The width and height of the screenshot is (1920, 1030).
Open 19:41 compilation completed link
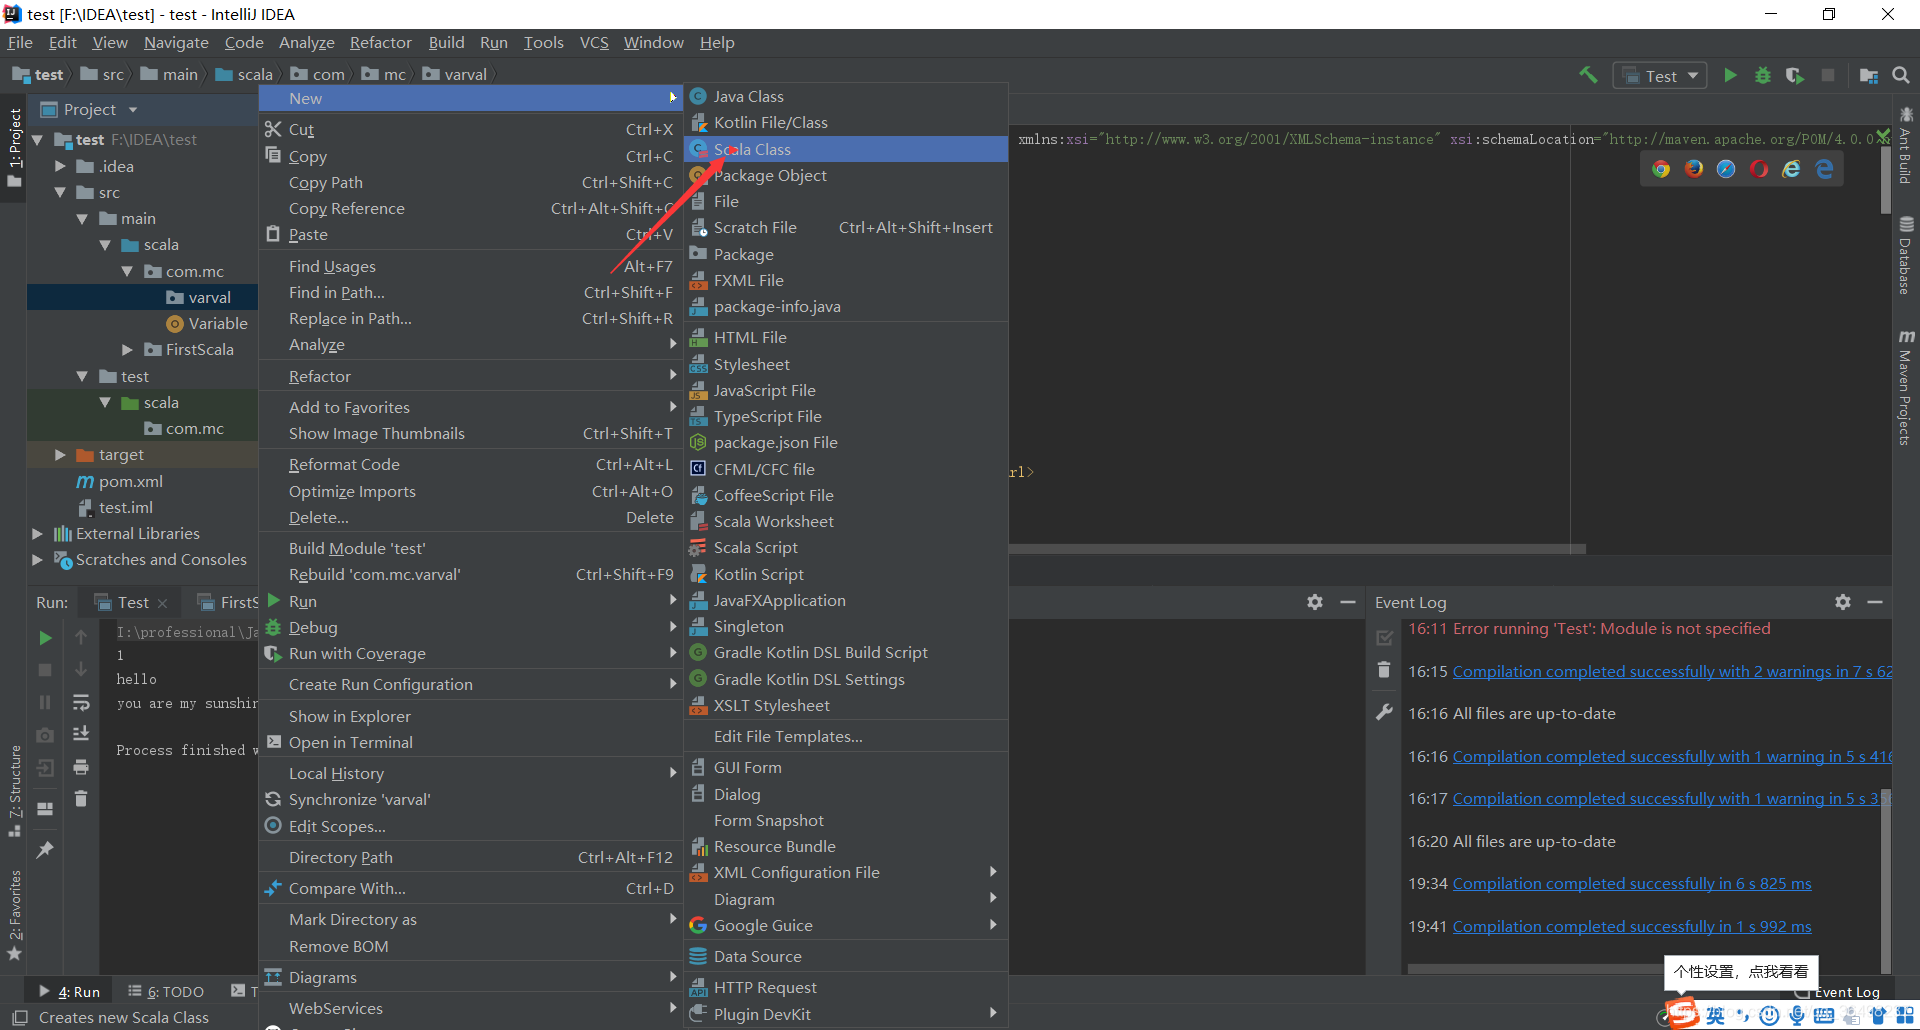click(1632, 926)
